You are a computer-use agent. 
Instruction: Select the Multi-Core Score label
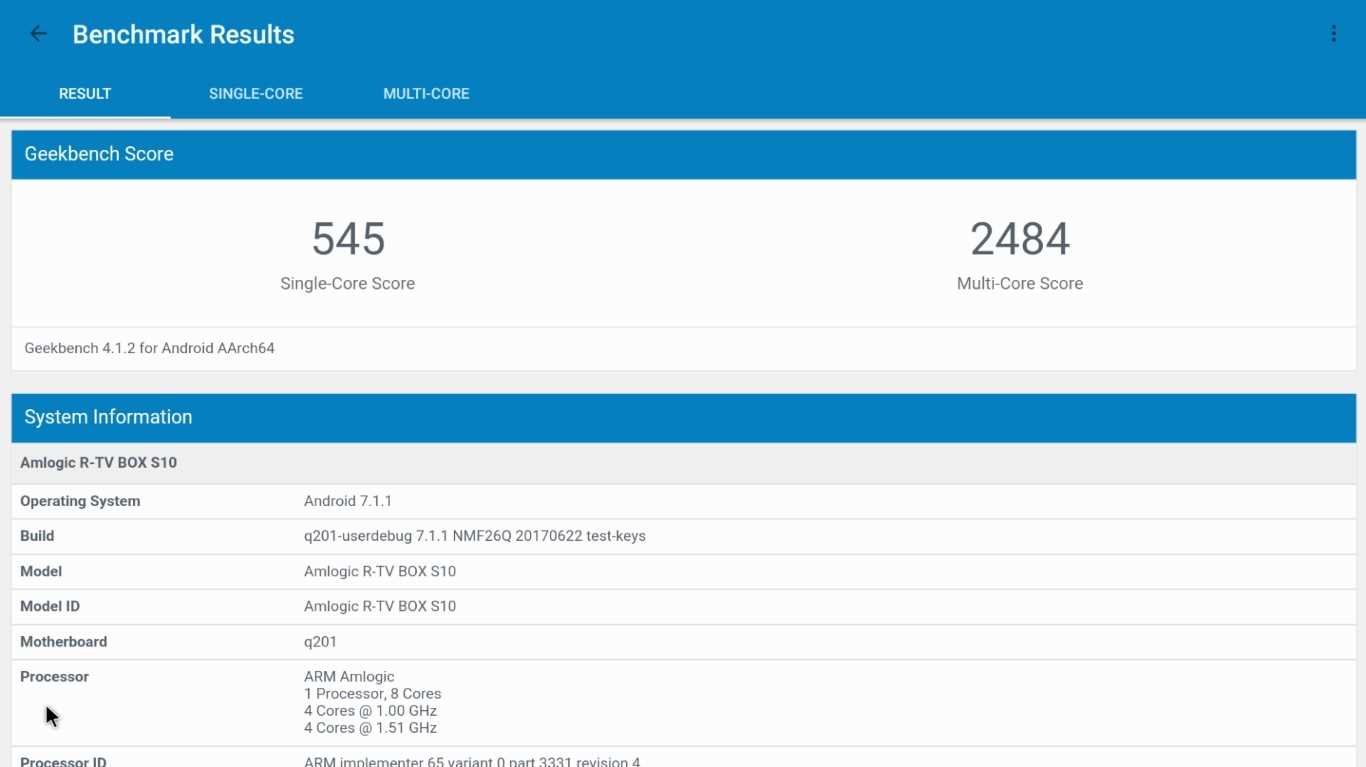(x=1020, y=284)
